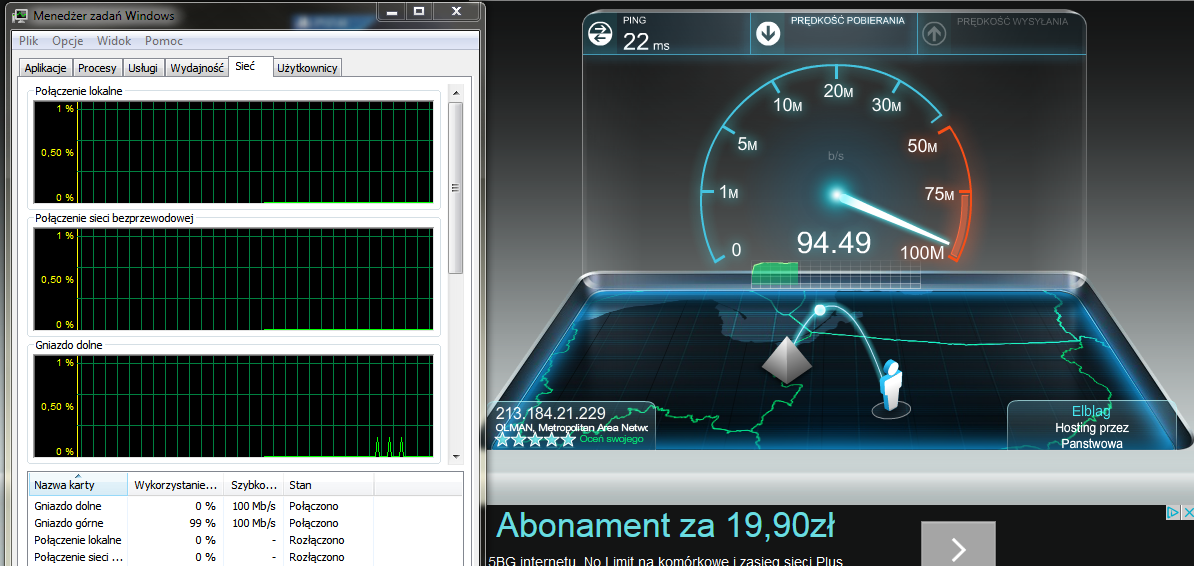This screenshot has width=1194, height=566.
Task: Click the Task Manager title bar icon
Action: (x=22, y=14)
